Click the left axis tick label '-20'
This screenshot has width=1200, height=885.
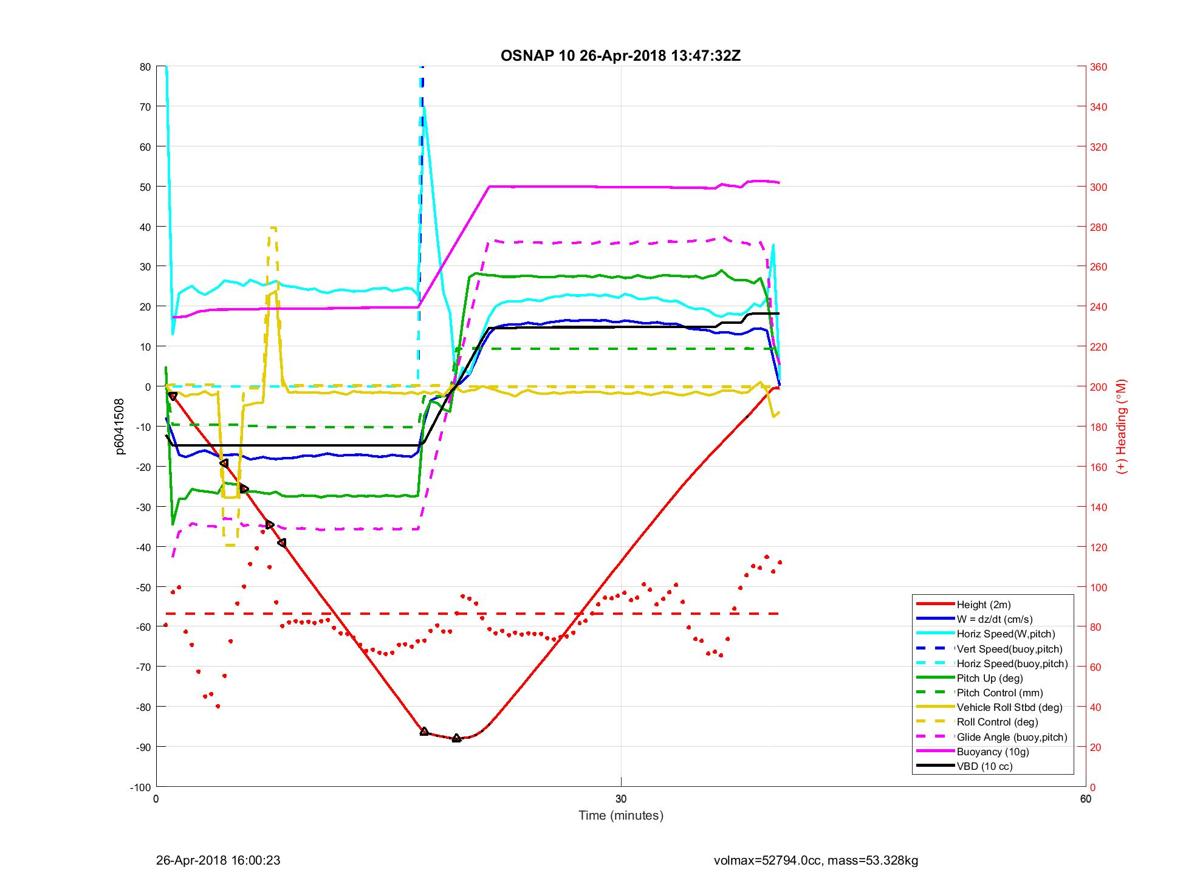click(142, 467)
